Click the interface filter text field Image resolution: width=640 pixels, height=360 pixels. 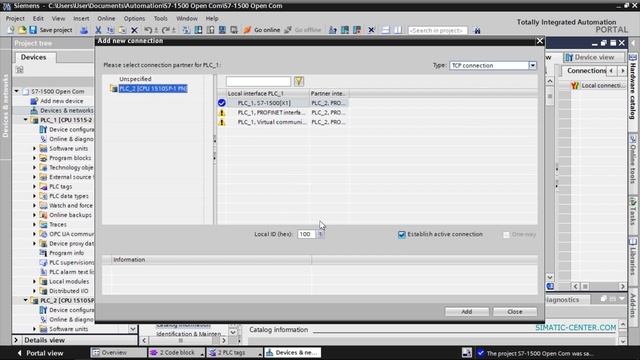pos(258,81)
